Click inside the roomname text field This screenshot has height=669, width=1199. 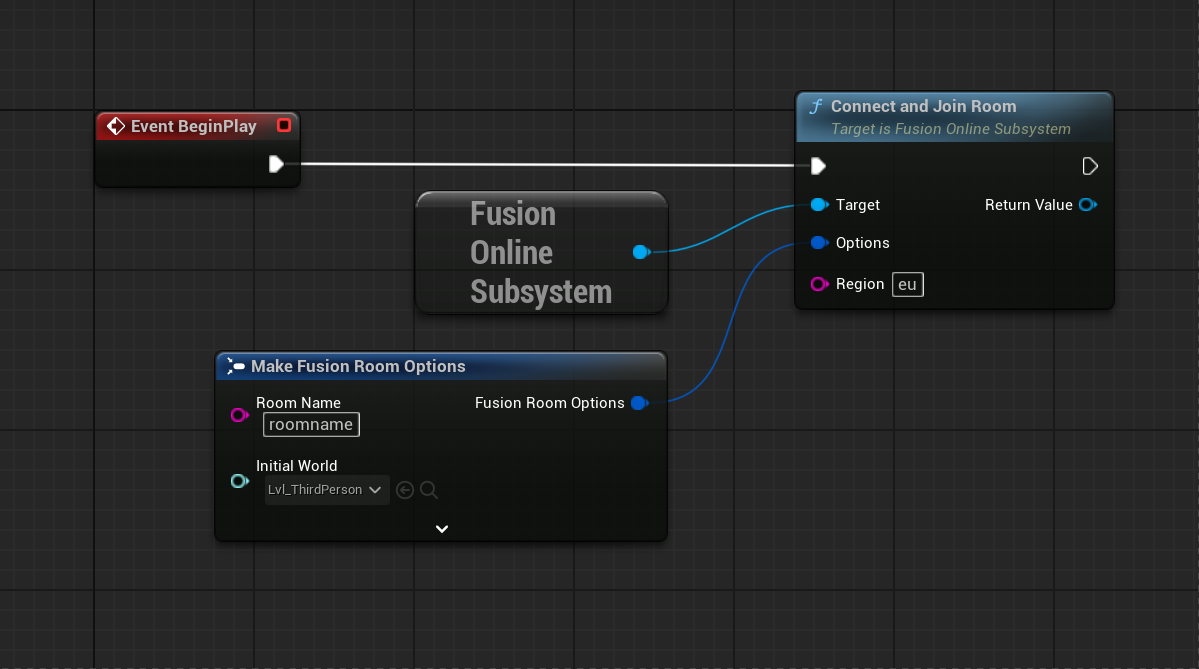point(310,424)
